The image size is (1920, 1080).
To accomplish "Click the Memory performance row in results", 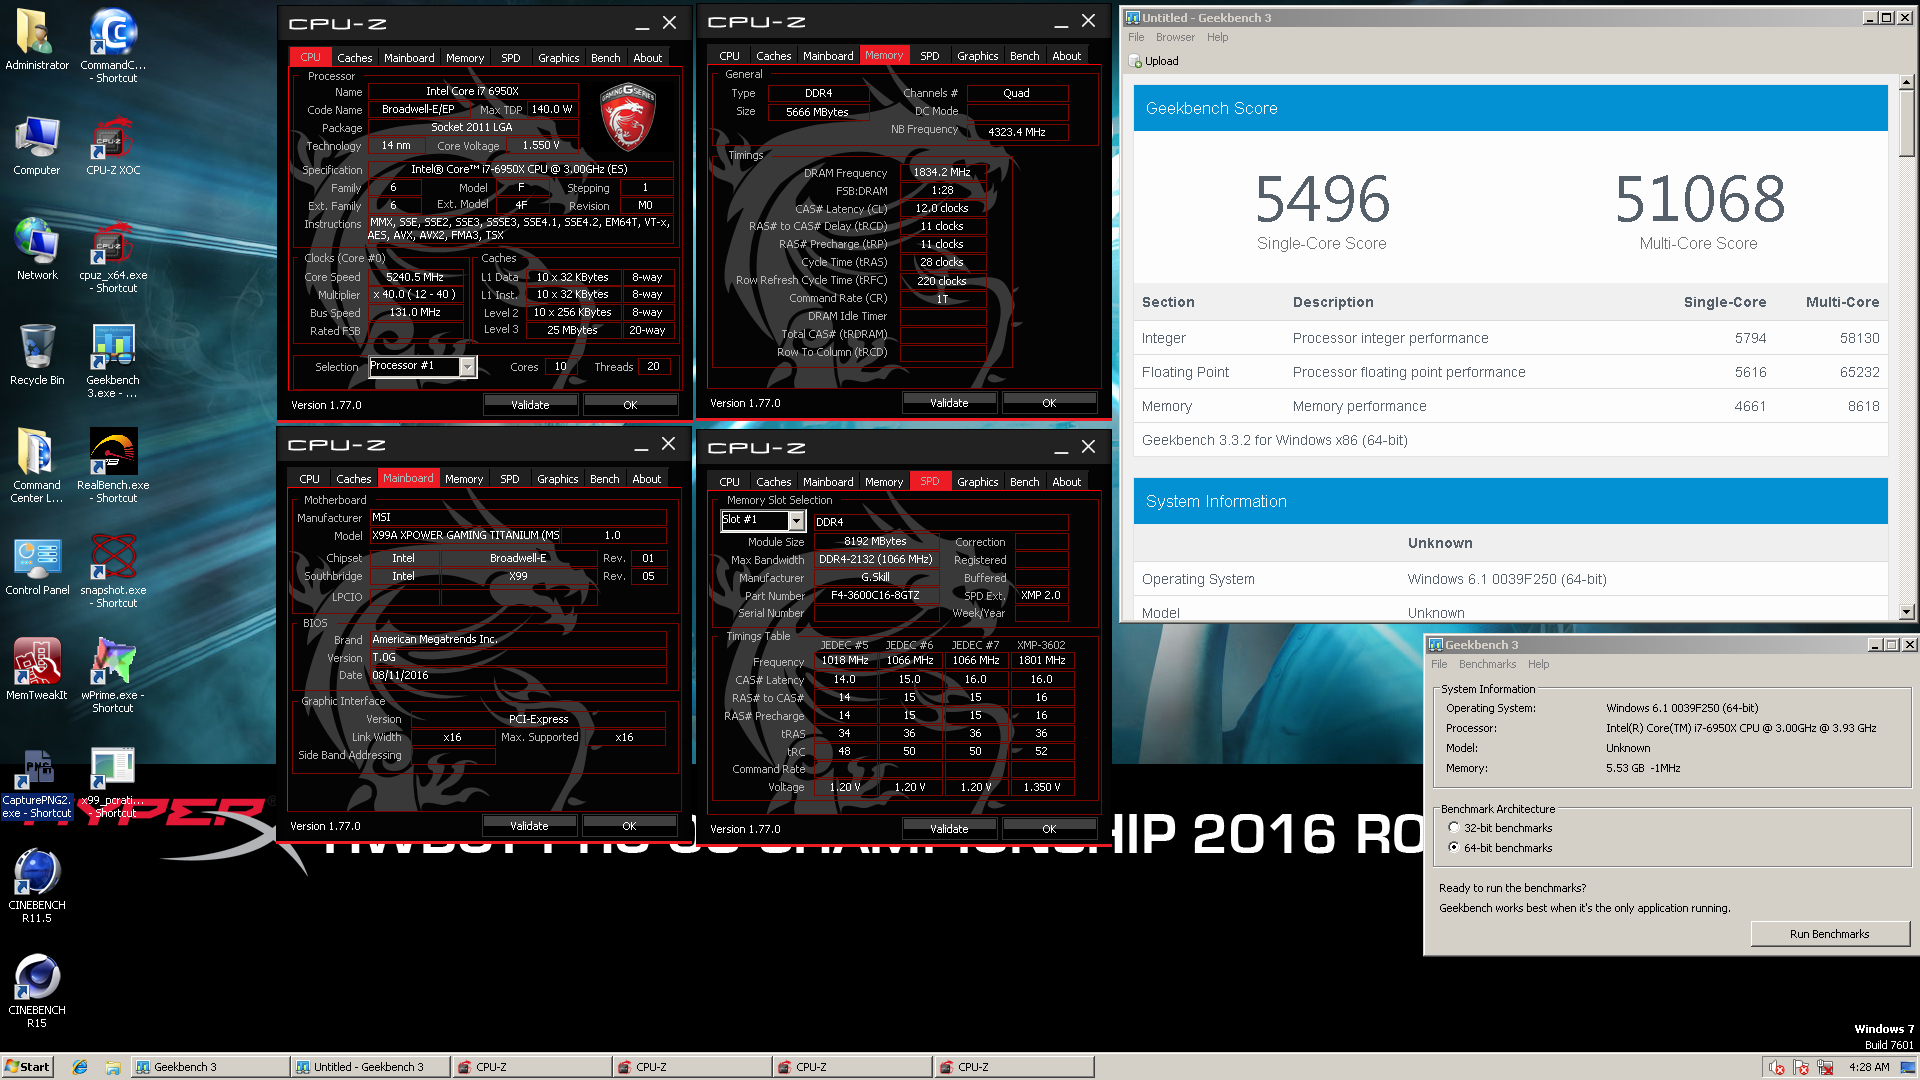I will 1510,406.
